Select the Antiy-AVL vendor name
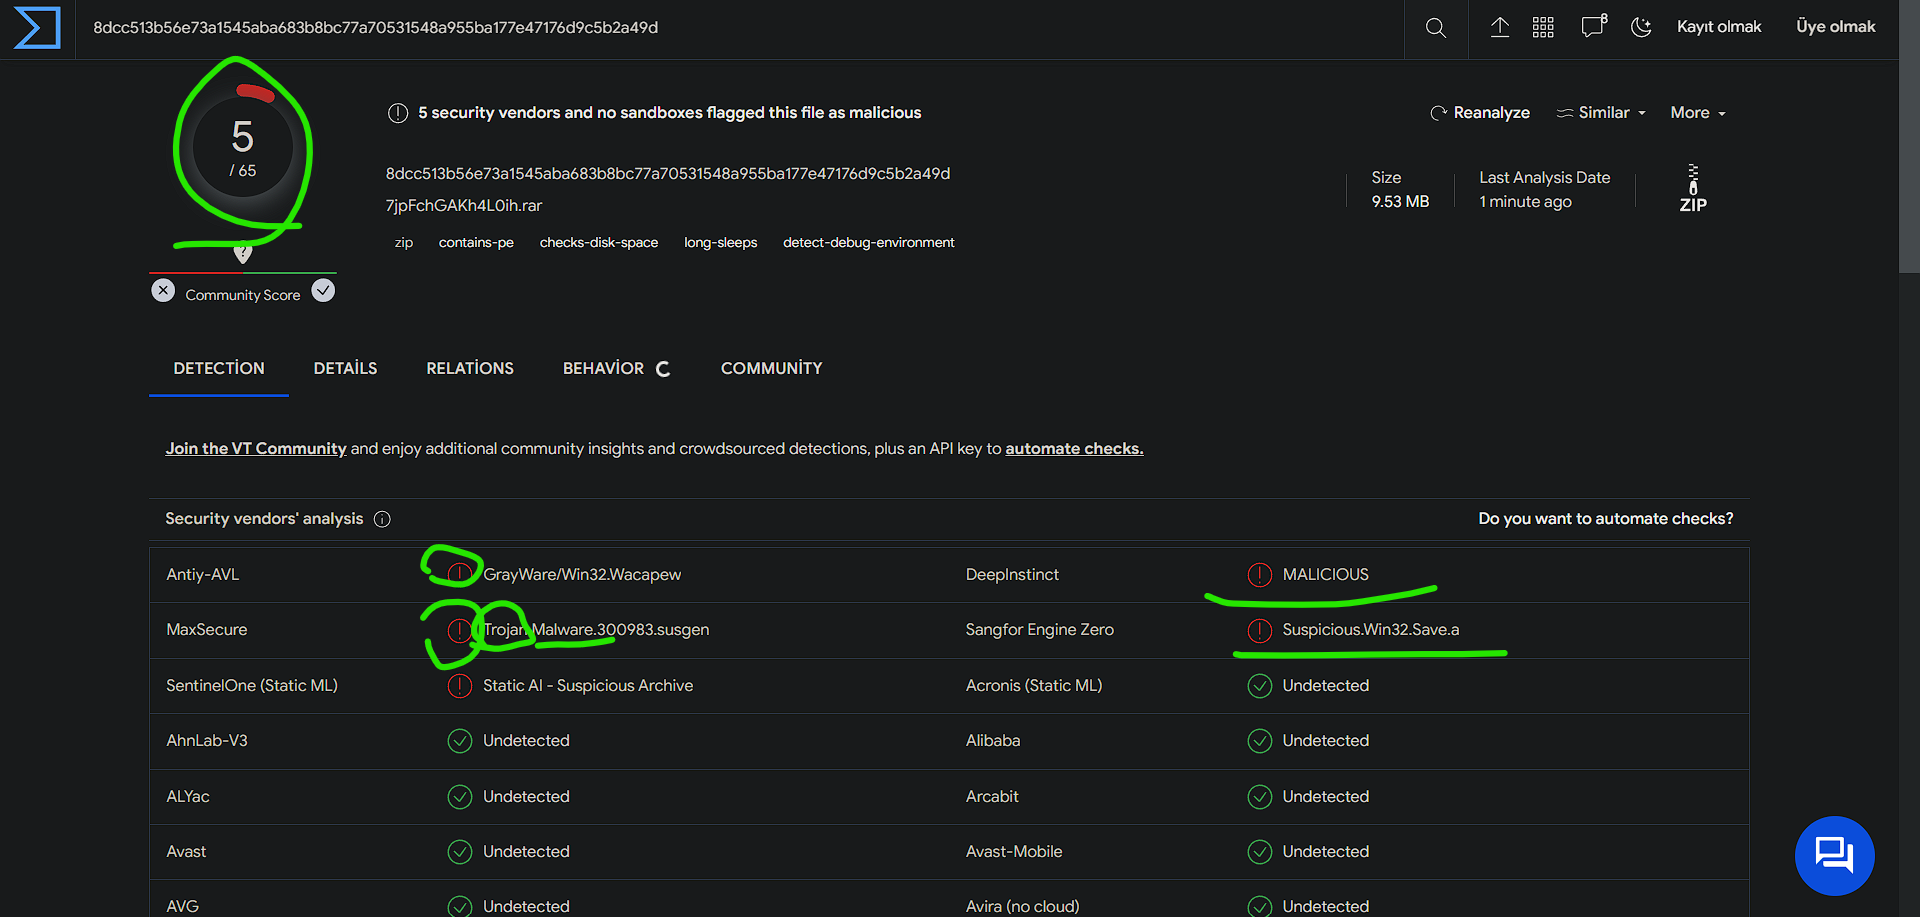Viewport: 1920px width, 917px height. 203,575
